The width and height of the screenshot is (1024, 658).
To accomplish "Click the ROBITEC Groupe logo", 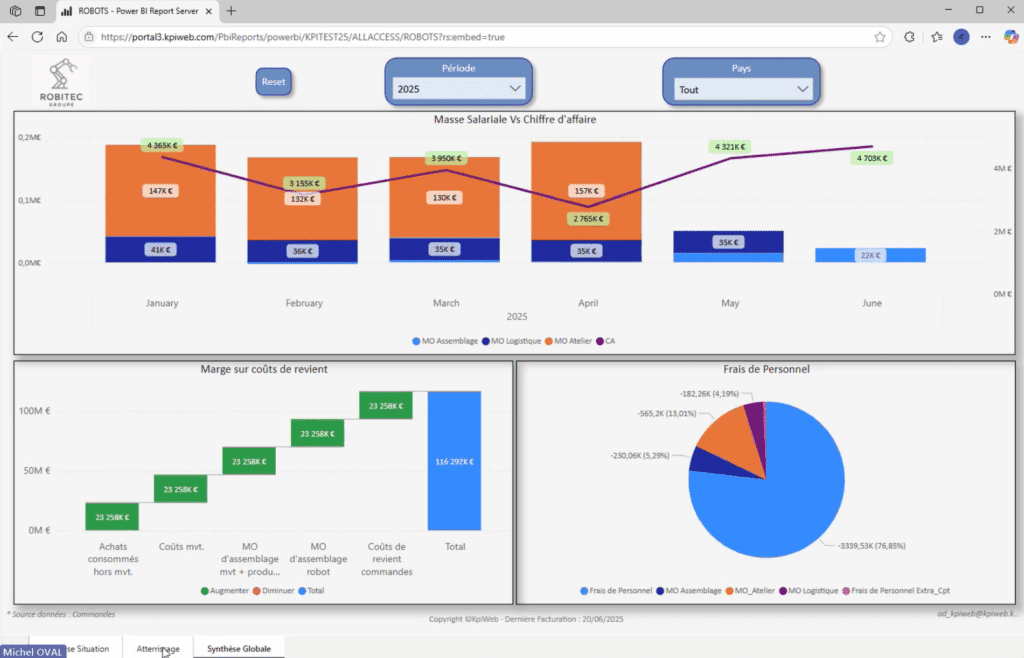I will tap(62, 83).
